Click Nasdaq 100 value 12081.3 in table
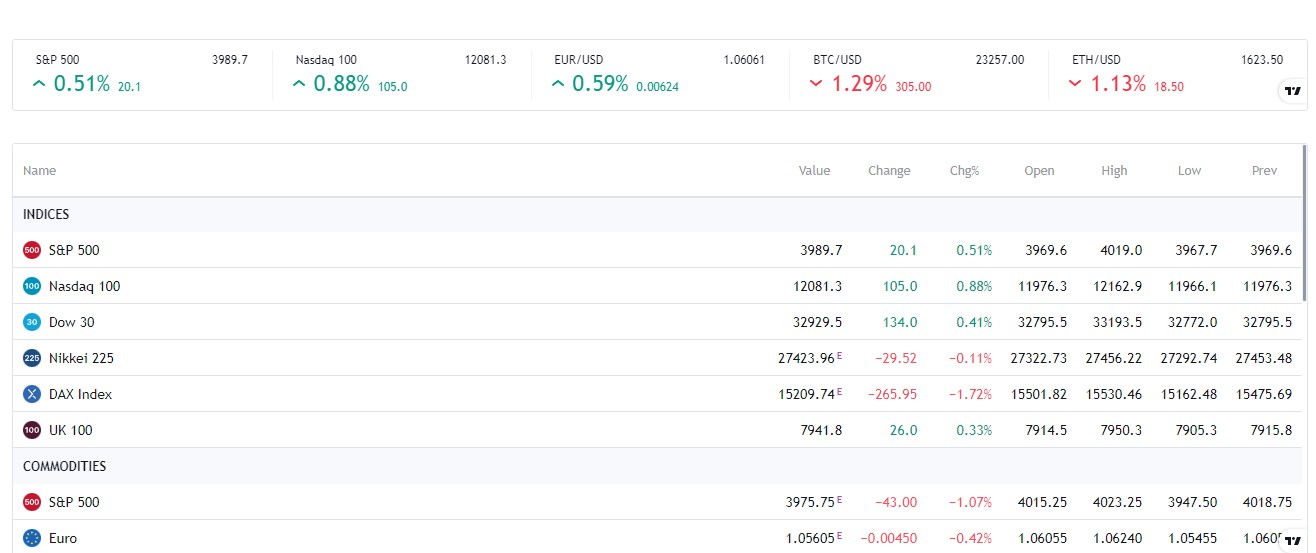Image resolution: width=1316 pixels, height=553 pixels. 817,286
